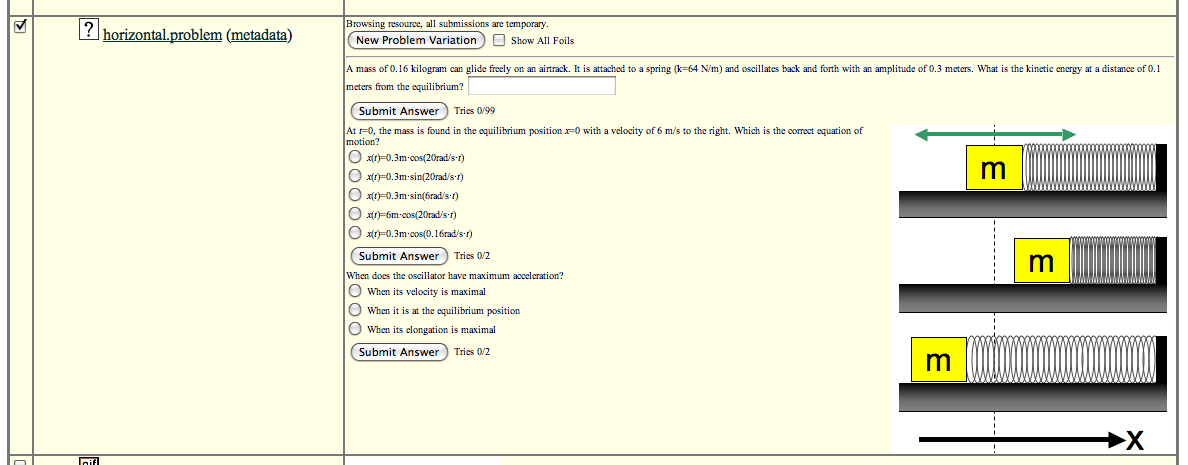This screenshot has height=465, width=1188.
Task: Click the question mark icon beside horizontal.problem
Action: [x=89, y=32]
